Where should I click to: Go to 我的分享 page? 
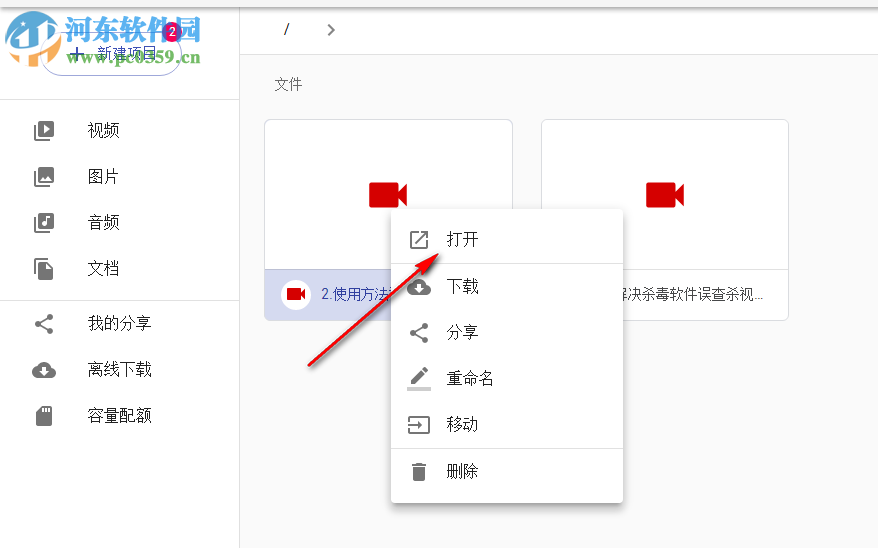(119, 323)
